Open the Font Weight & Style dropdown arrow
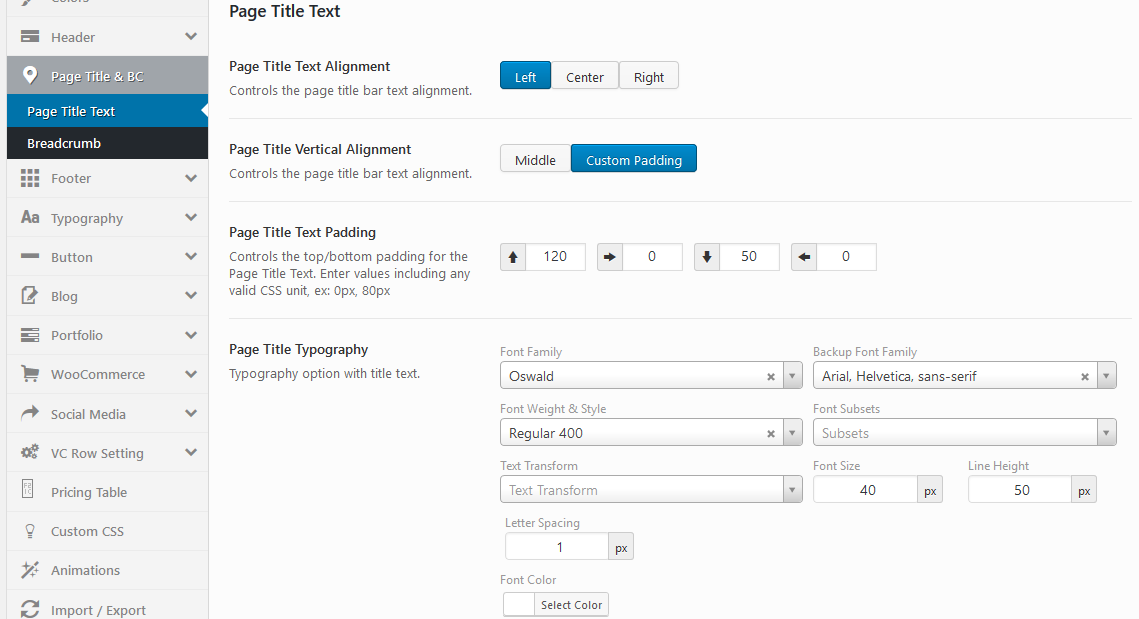Screen dimensions: 1139x619 coord(793,432)
